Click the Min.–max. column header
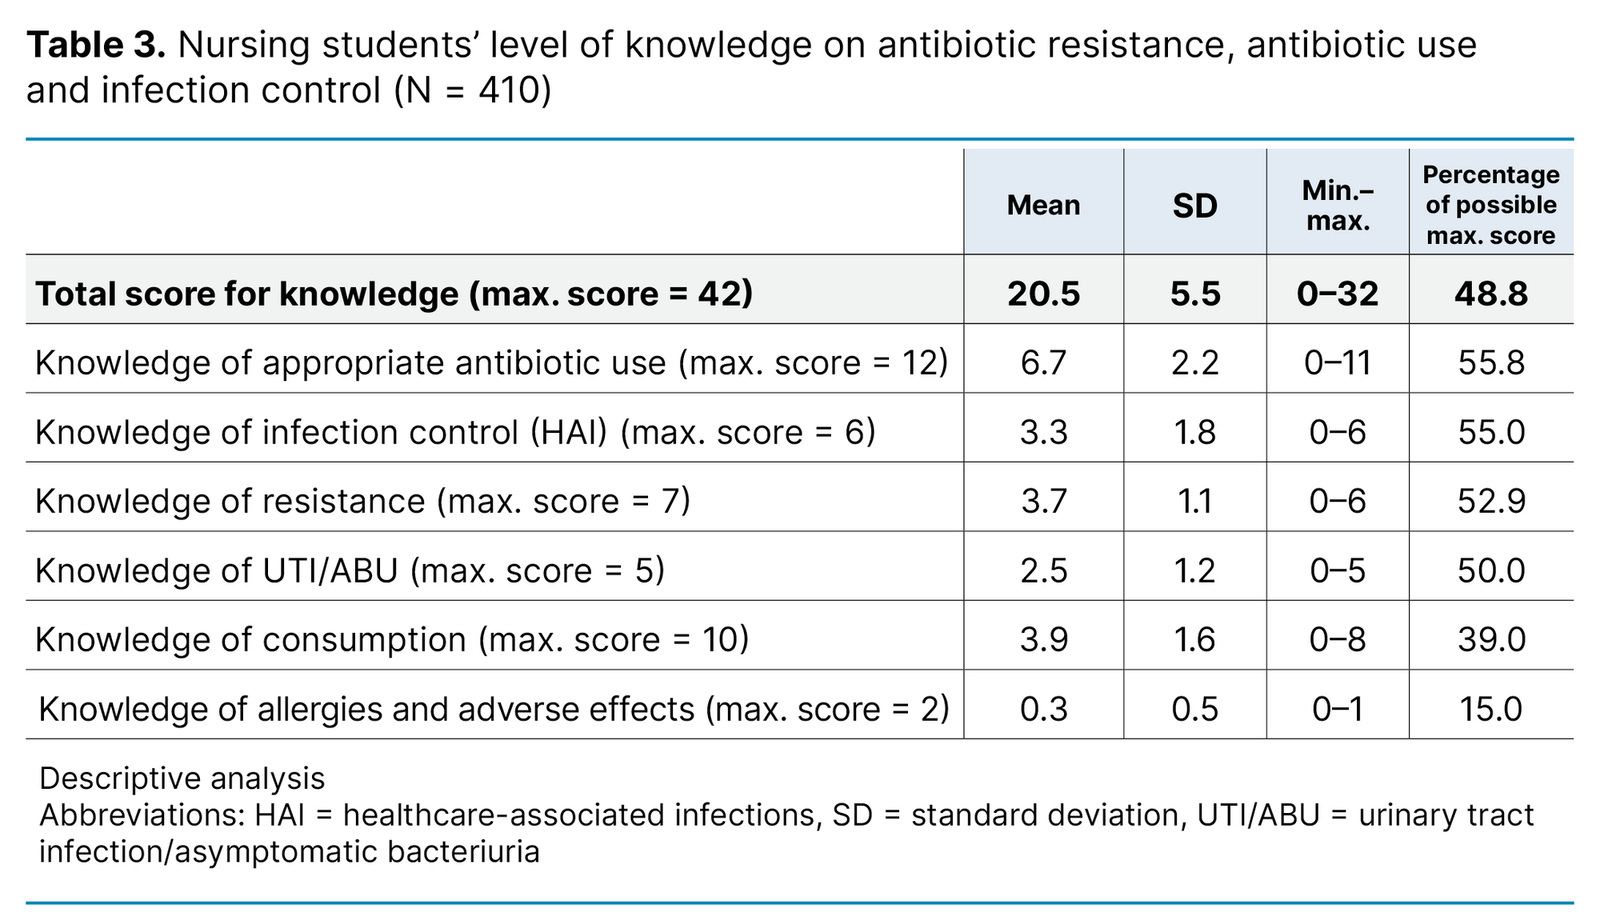Viewport: 1600px width, 917px height. (1338, 205)
